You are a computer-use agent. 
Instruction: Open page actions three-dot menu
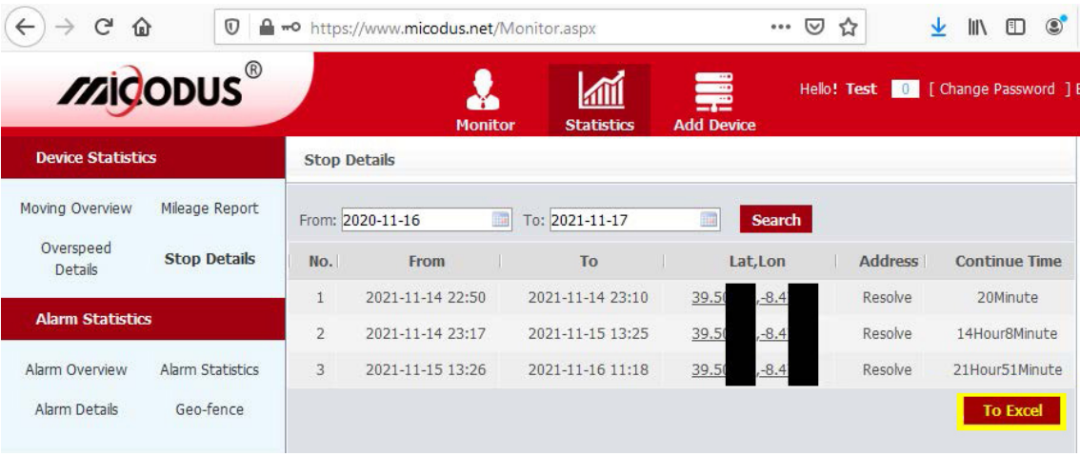(780, 27)
